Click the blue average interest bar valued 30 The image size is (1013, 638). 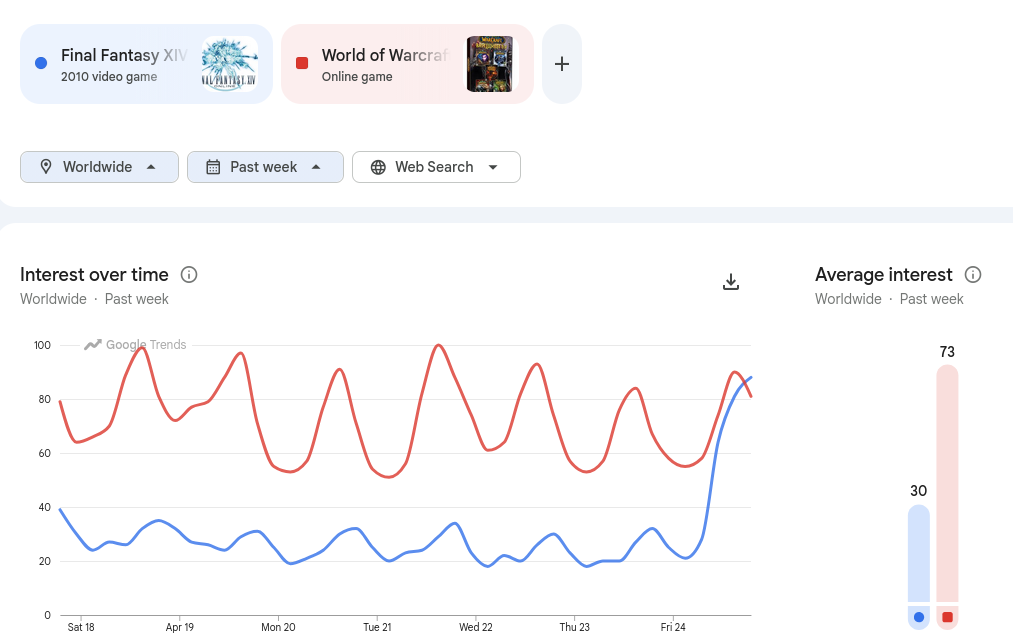(x=919, y=553)
